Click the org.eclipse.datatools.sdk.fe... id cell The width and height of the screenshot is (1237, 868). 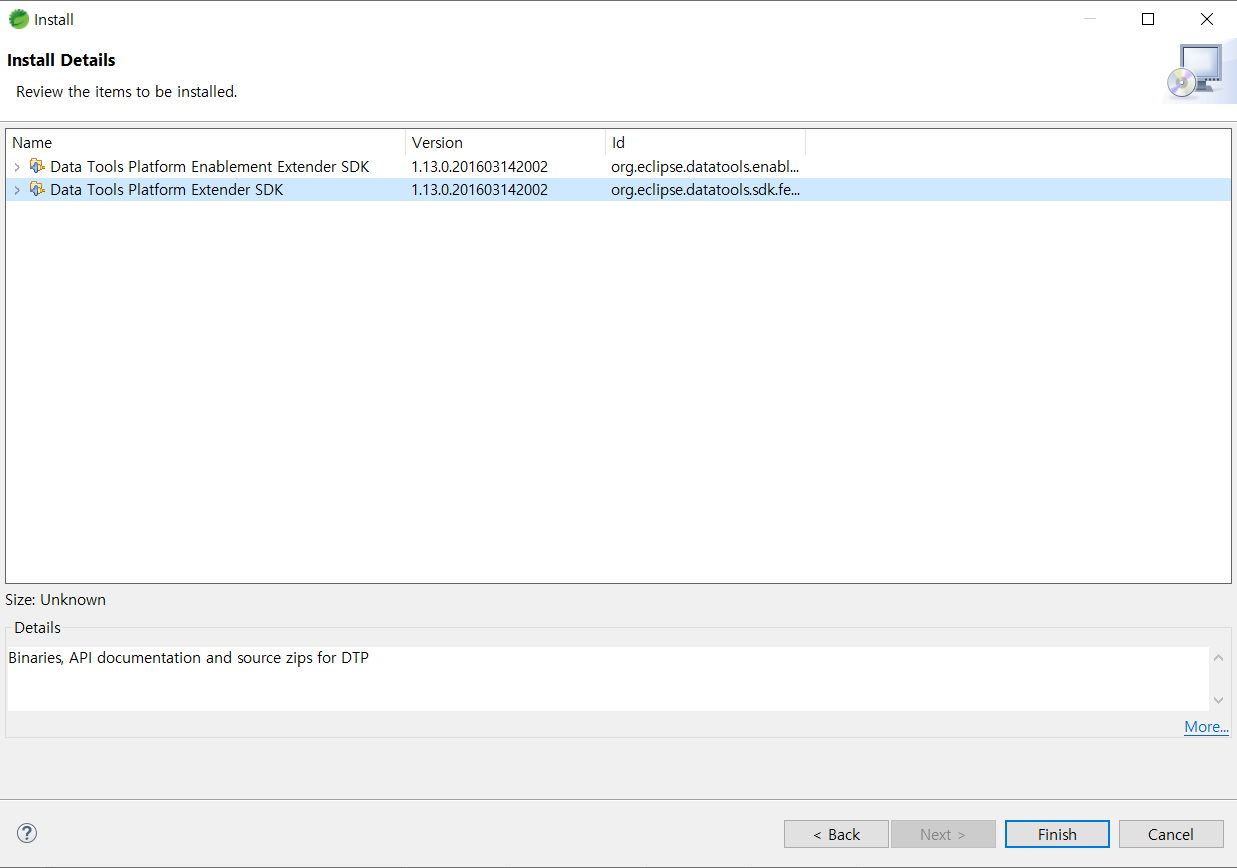coord(705,190)
